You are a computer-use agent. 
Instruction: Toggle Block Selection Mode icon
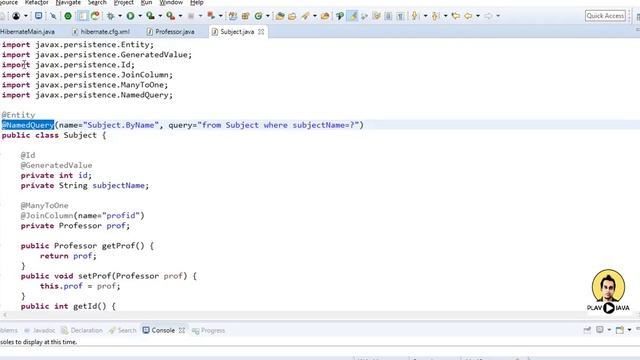[x=389, y=16]
